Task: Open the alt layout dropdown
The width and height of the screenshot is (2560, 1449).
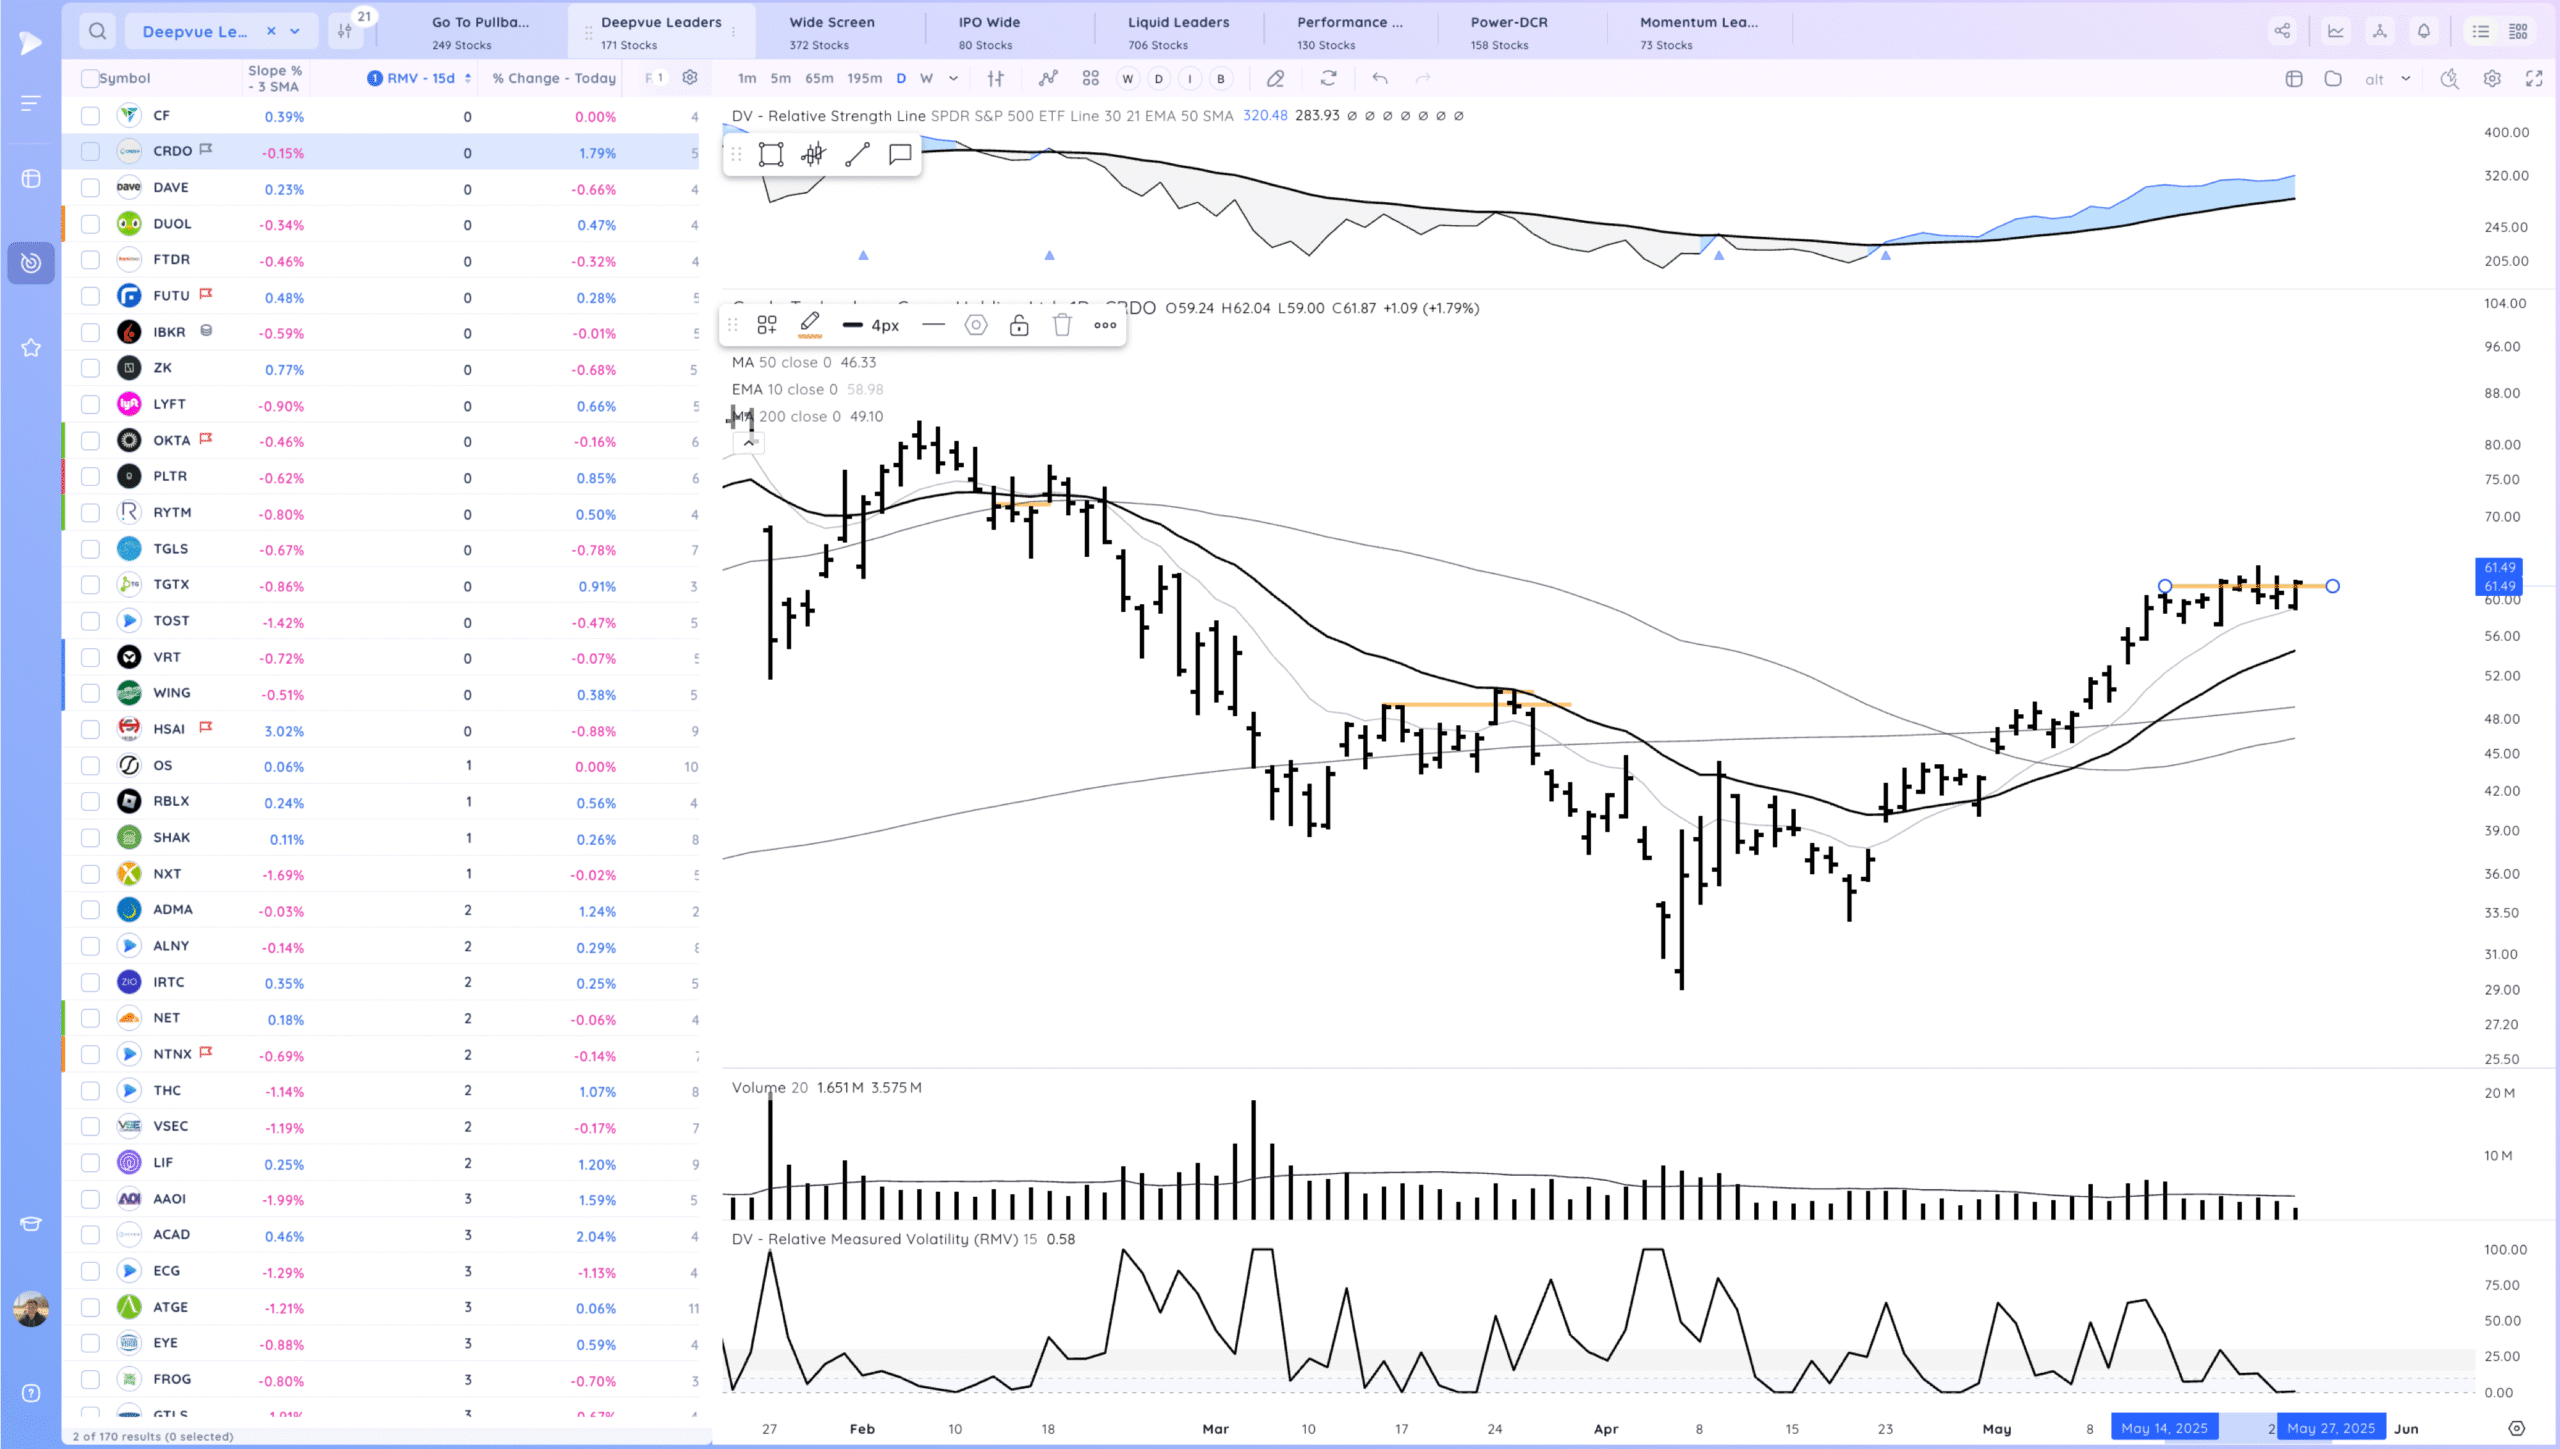Action: click(x=2405, y=78)
